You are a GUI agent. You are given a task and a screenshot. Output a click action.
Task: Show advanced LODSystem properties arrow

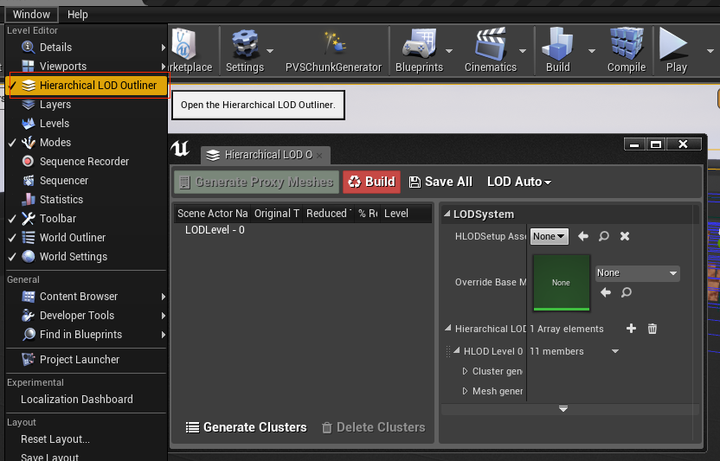(x=563, y=409)
